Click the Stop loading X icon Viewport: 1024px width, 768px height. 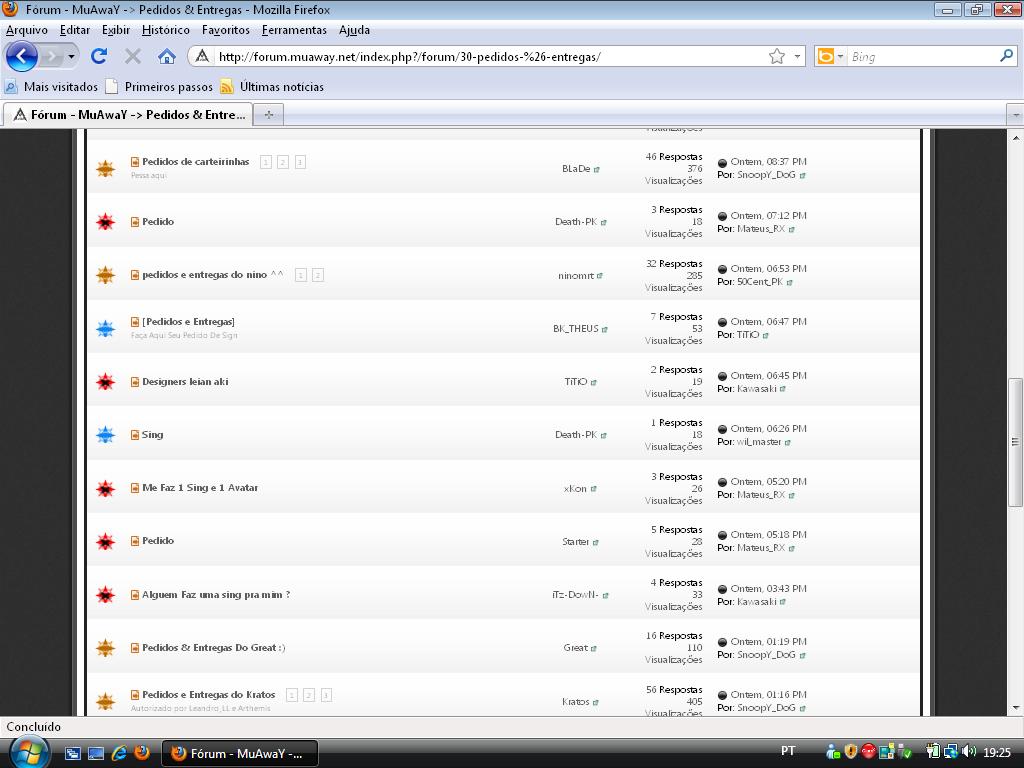coord(132,56)
